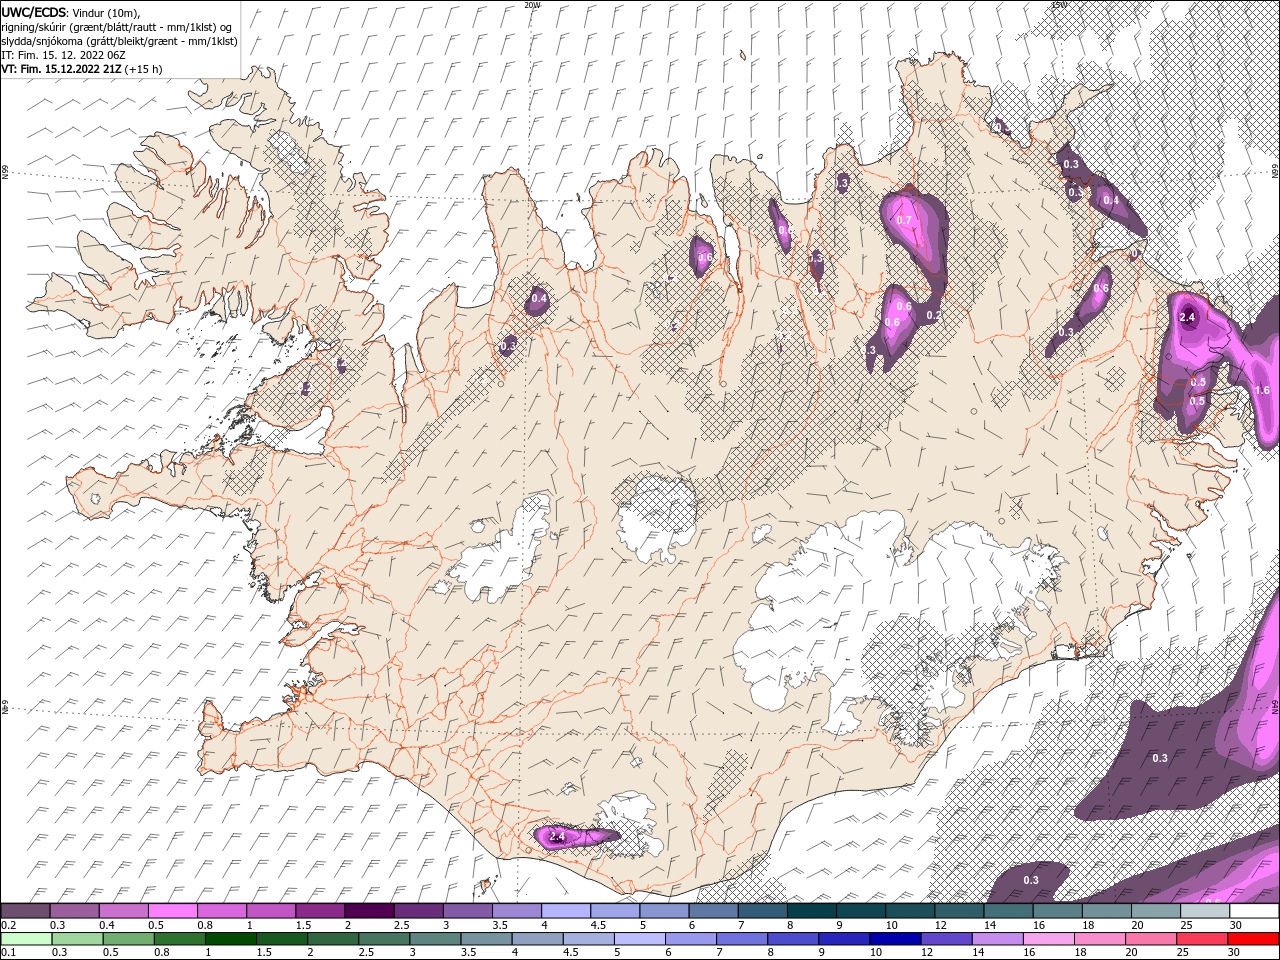Image resolution: width=1280 pixels, height=960 pixels.
Task: Click the Hofsjökull glacier white area in center
Action: coord(656,515)
